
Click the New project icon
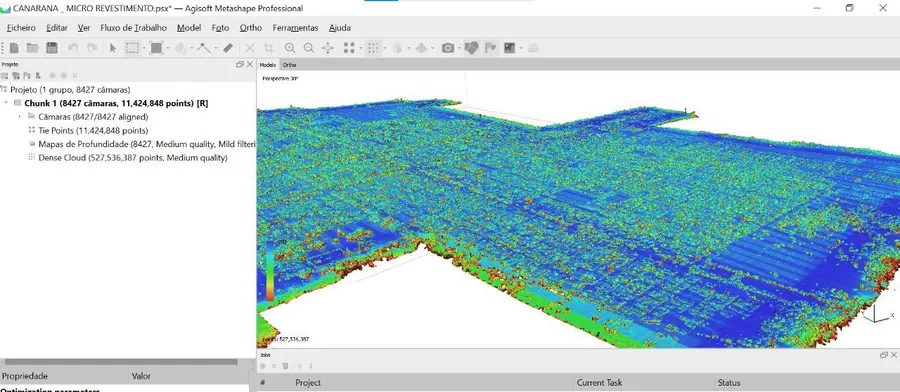tap(14, 48)
